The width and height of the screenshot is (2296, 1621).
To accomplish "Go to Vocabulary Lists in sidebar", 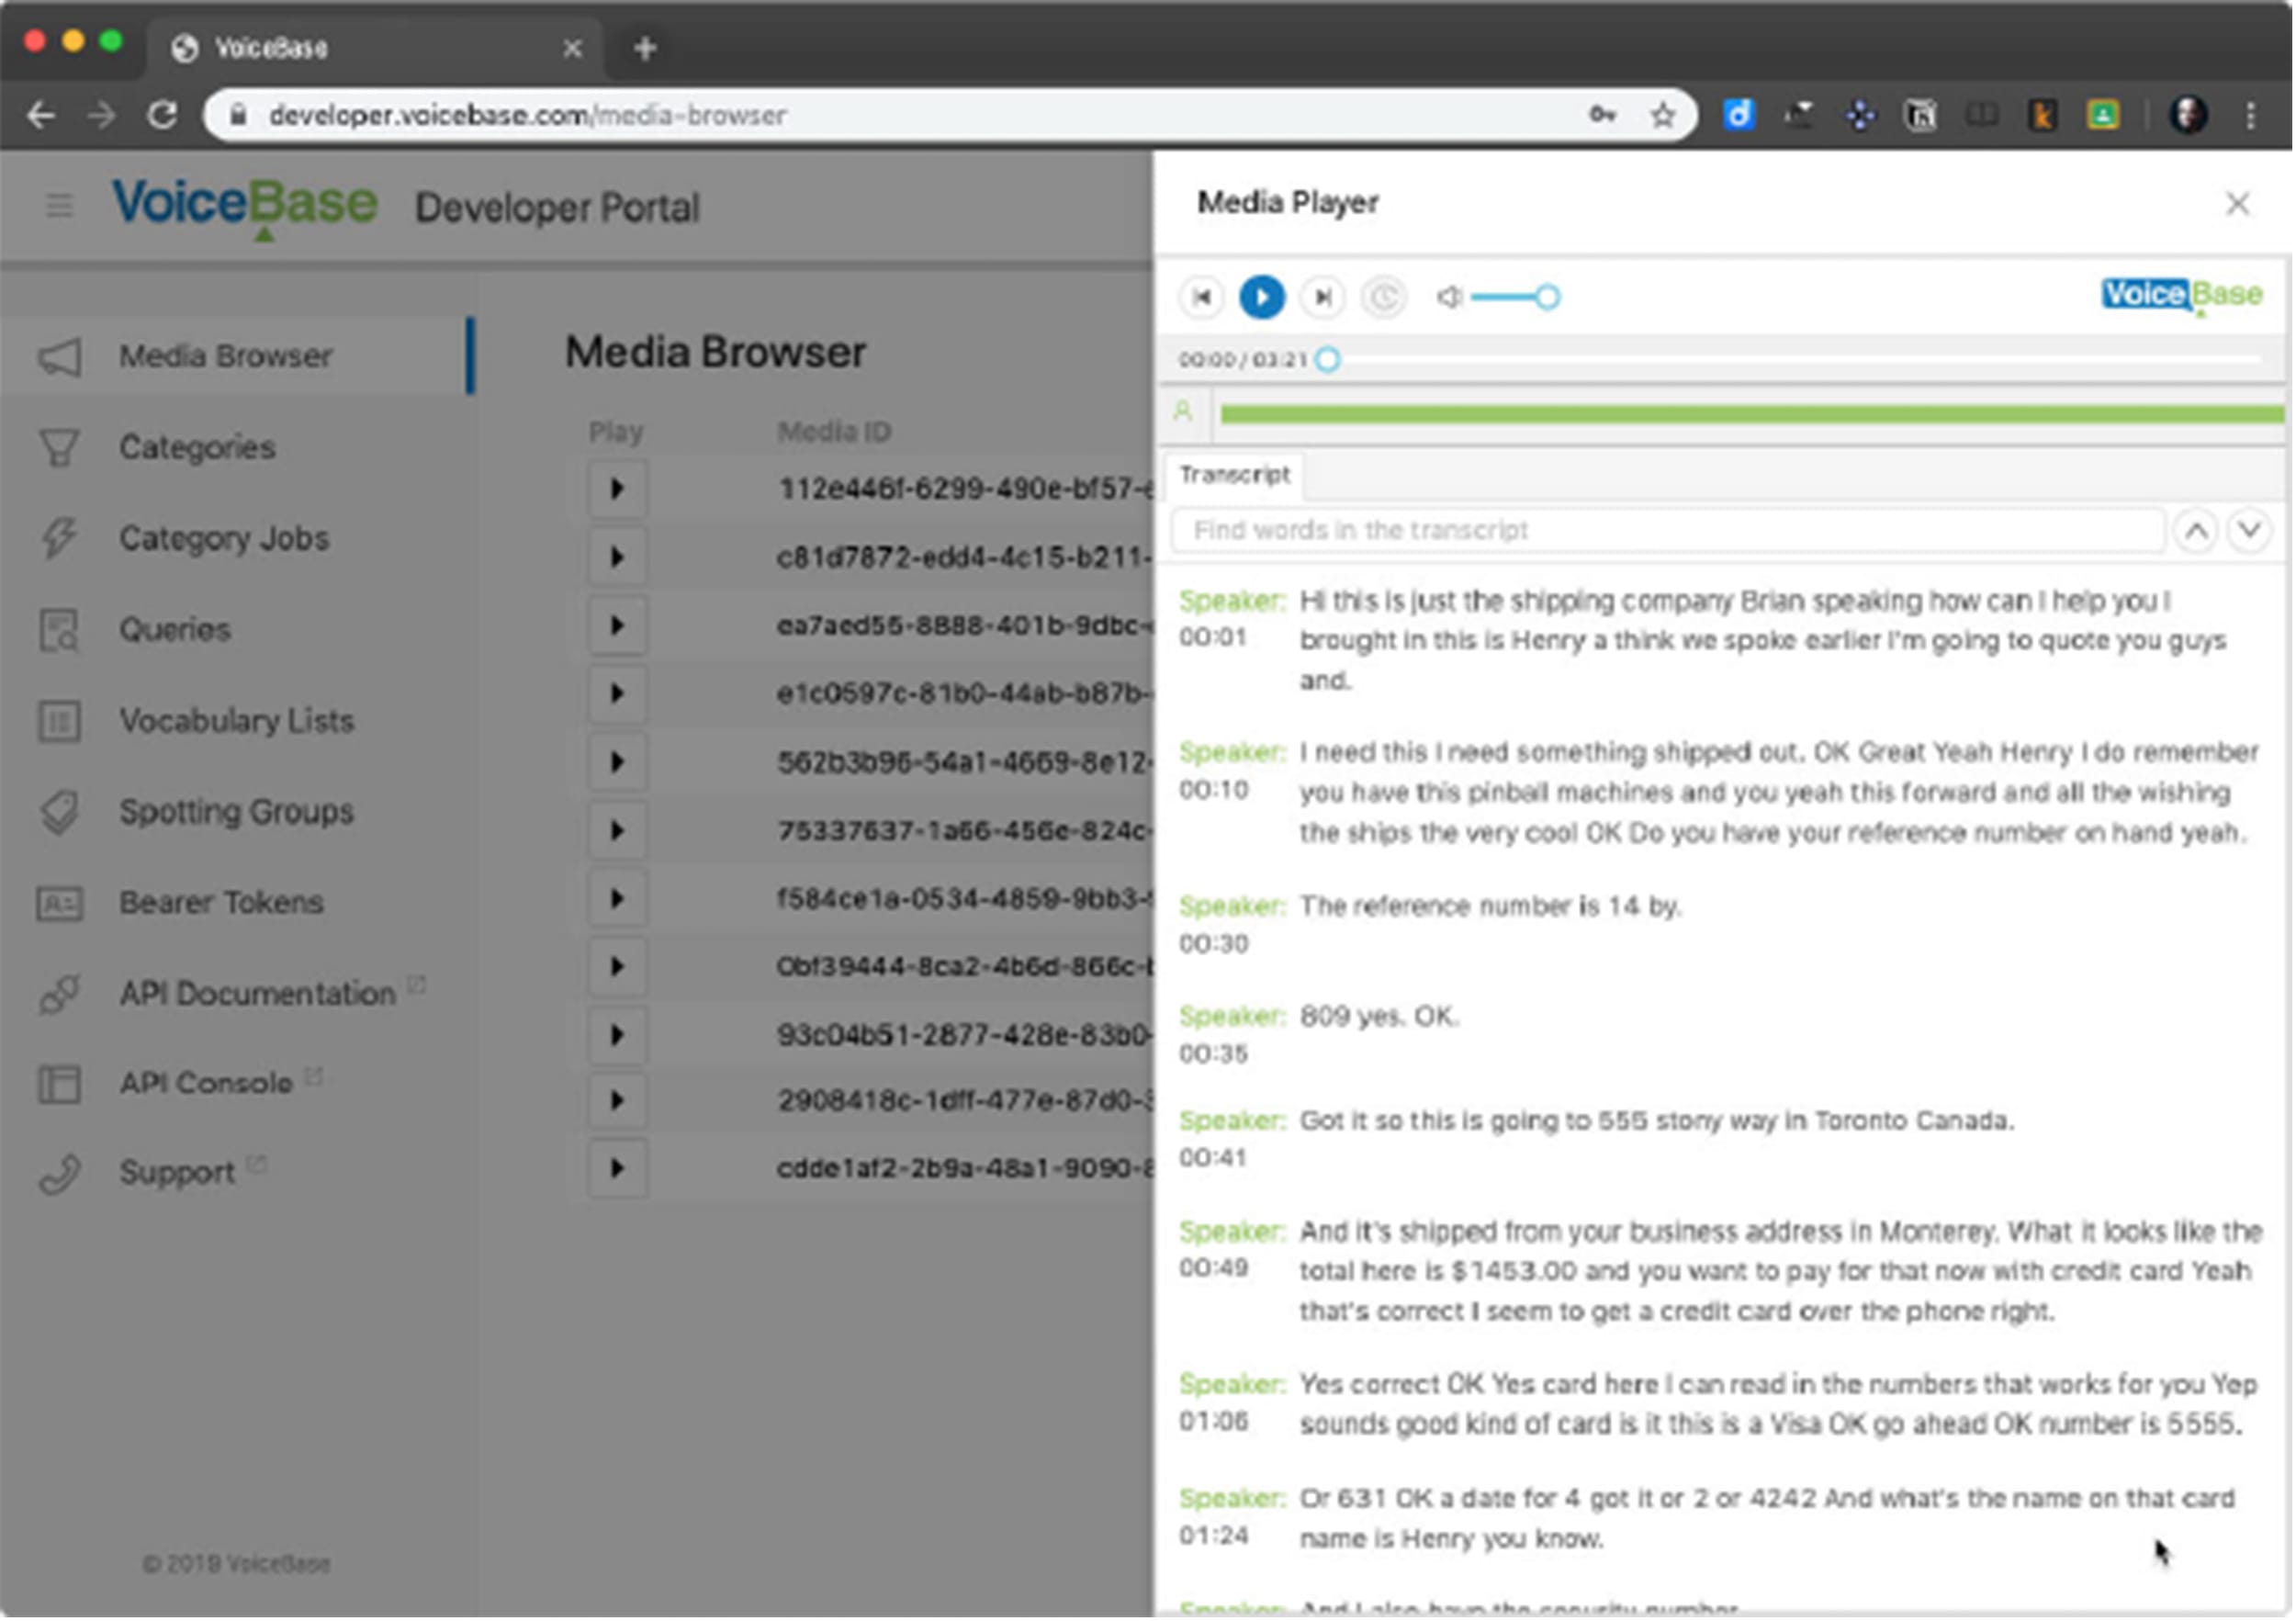I will pyautogui.click(x=236, y=721).
